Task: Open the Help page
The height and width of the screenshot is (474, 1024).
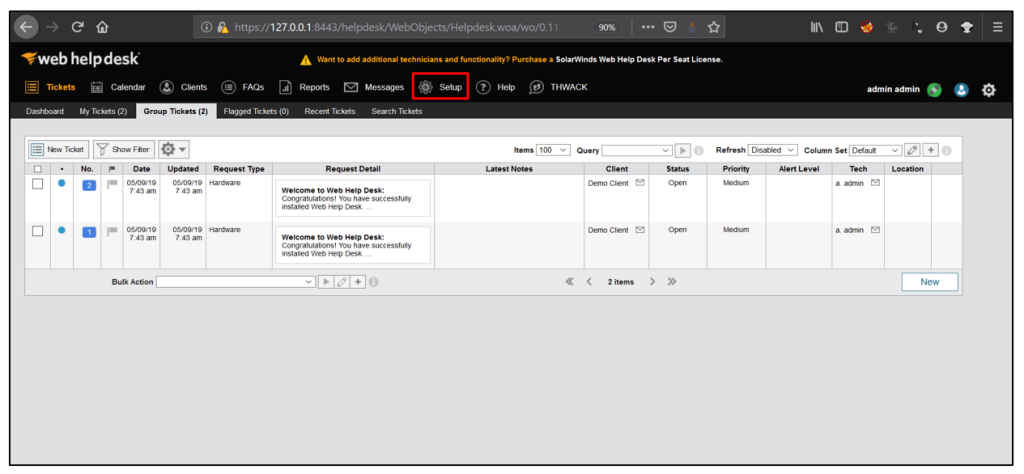Action: coord(496,87)
